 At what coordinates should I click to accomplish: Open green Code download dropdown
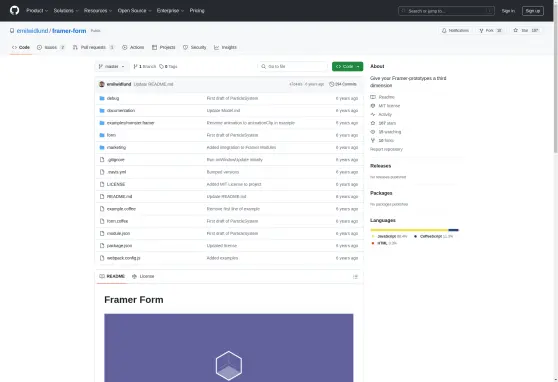(347, 67)
